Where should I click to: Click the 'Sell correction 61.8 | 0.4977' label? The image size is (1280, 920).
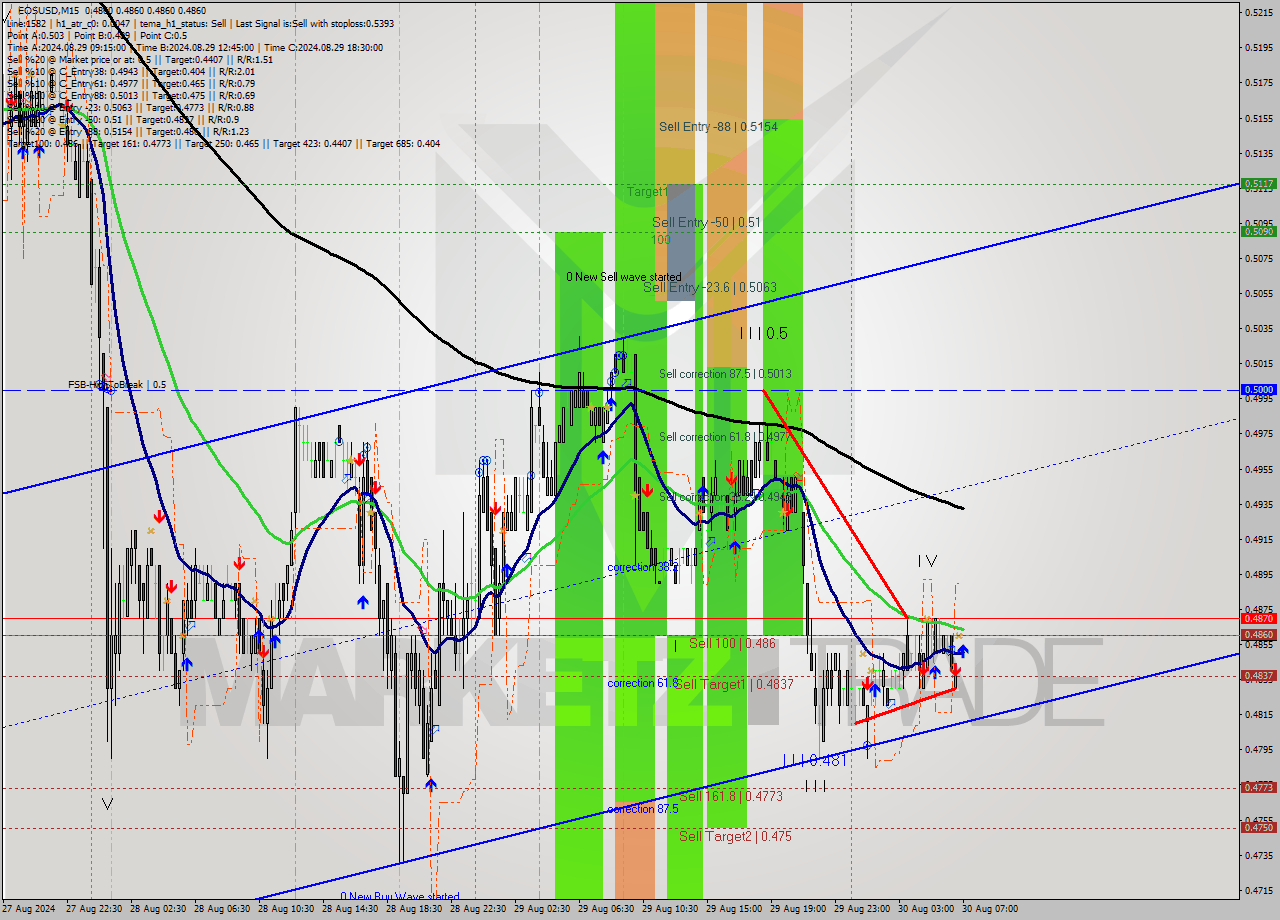pos(725,437)
